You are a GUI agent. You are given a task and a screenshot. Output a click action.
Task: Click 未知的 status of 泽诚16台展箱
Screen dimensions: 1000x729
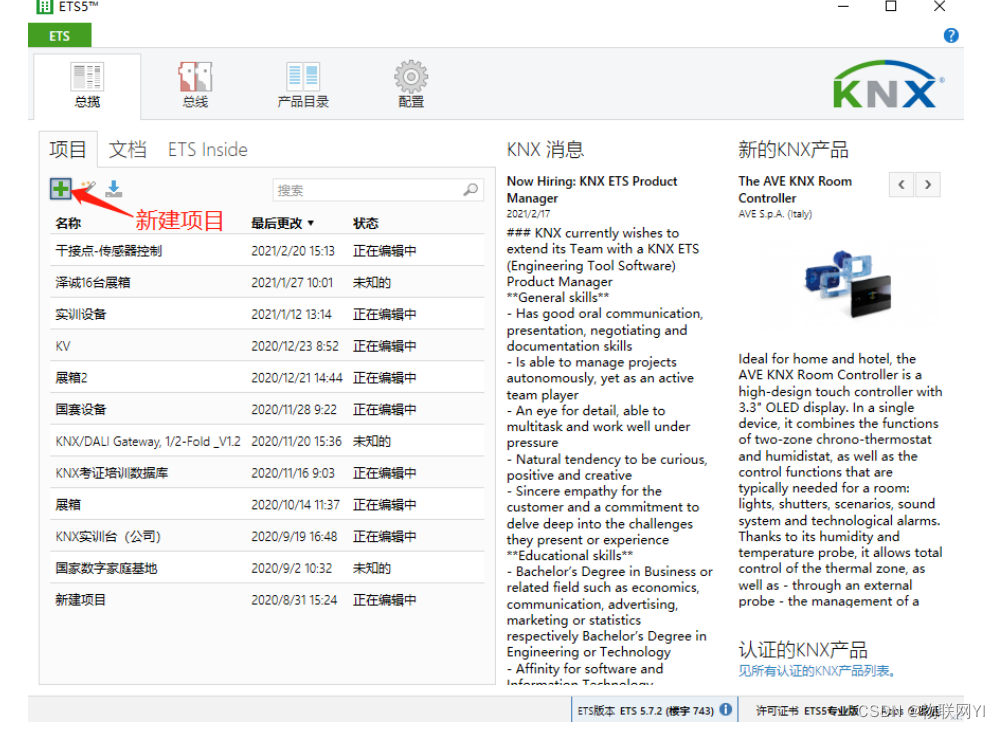pyautogui.click(x=372, y=283)
